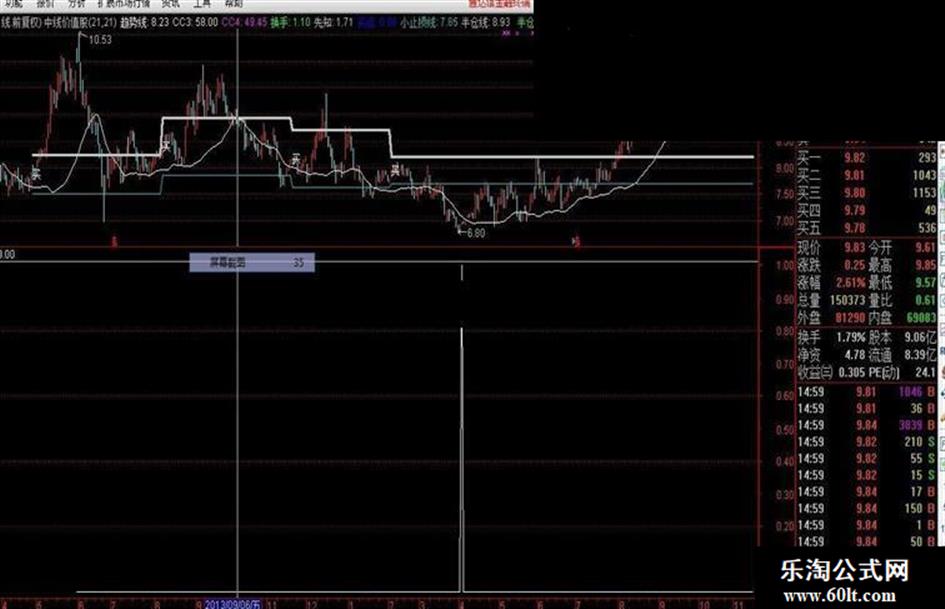Open the 分析 menu in the menu bar
This screenshot has width=945, height=609.
point(77,4)
